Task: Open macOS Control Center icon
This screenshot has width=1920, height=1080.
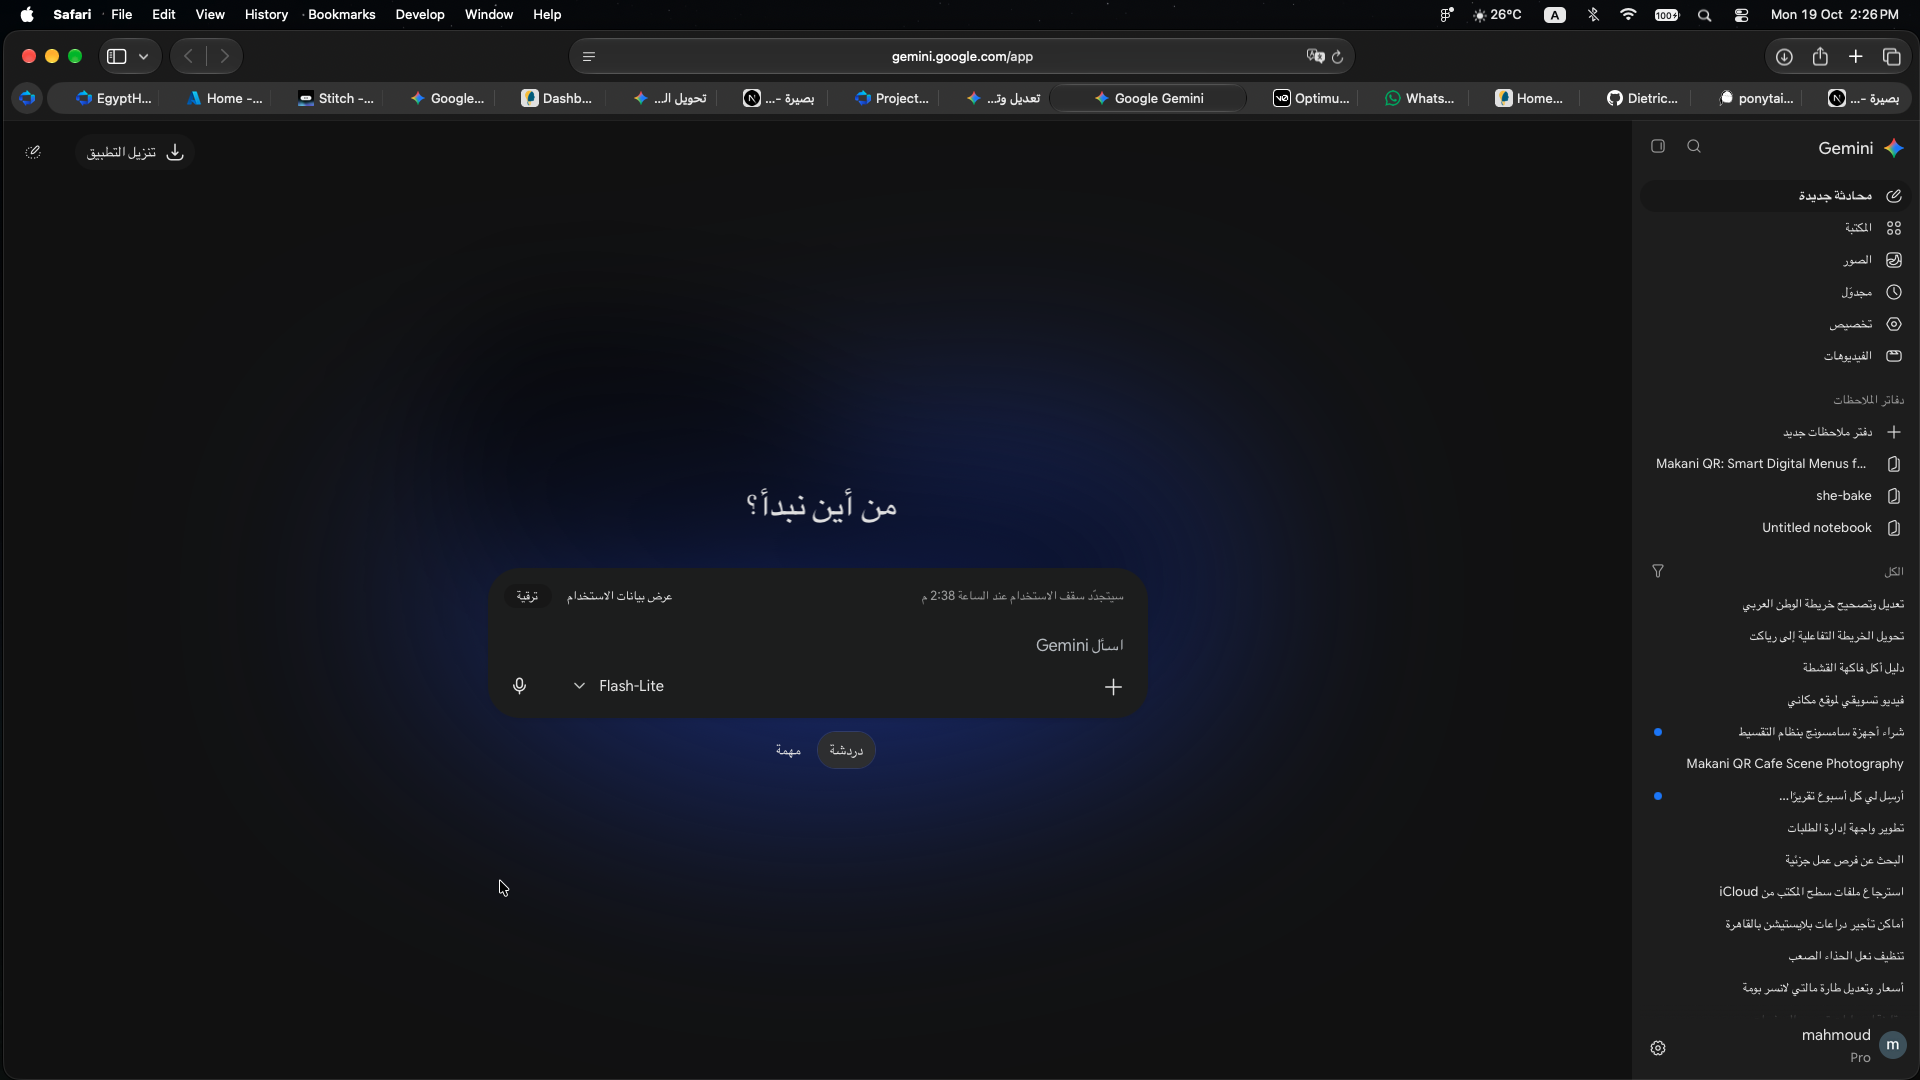Action: [1741, 15]
